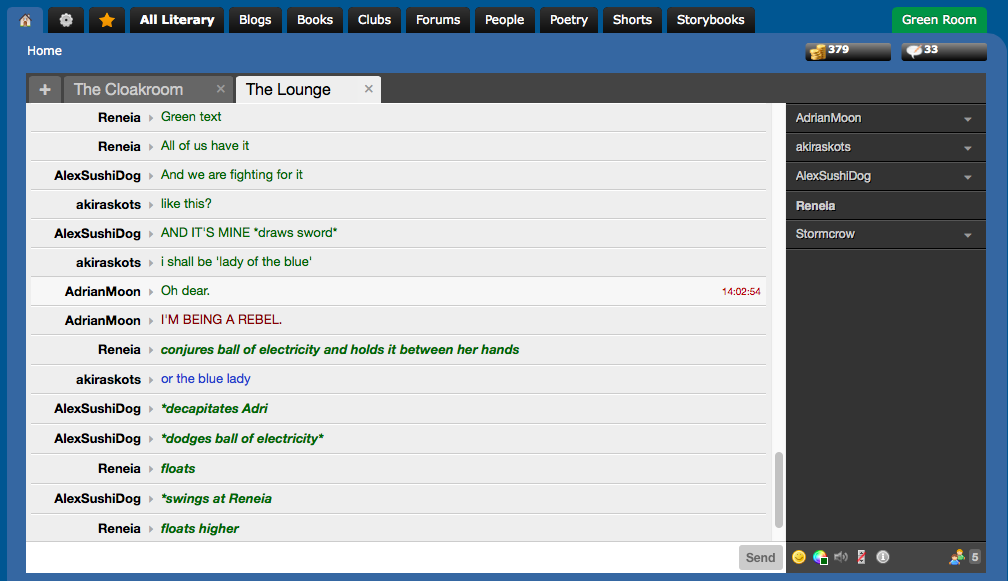Expand the Stormcrow user dropdown arrow
Image resolution: width=1008 pixels, height=581 pixels.
click(967, 235)
